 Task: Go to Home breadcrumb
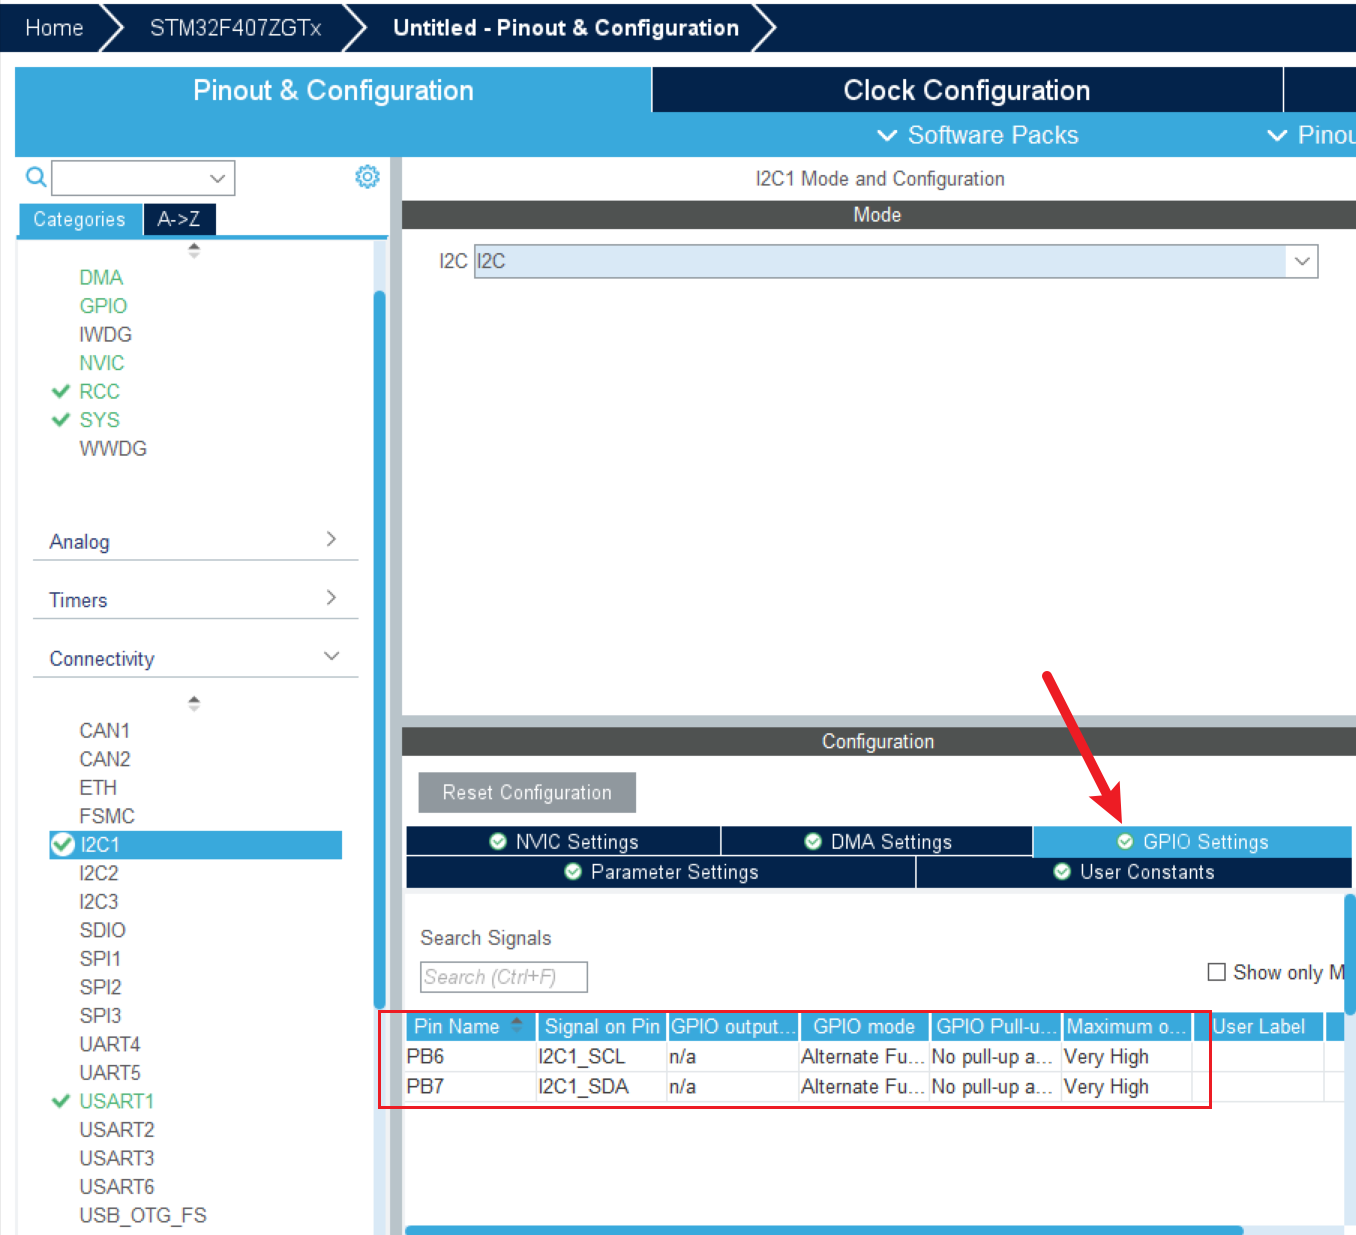coord(54,27)
